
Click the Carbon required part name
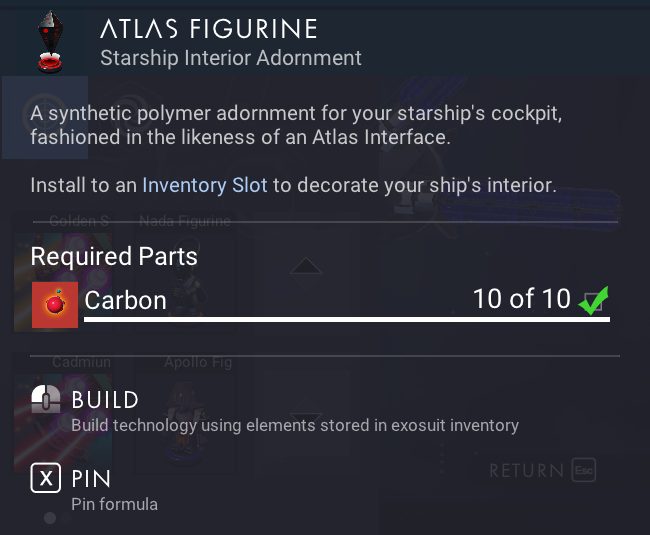click(125, 299)
